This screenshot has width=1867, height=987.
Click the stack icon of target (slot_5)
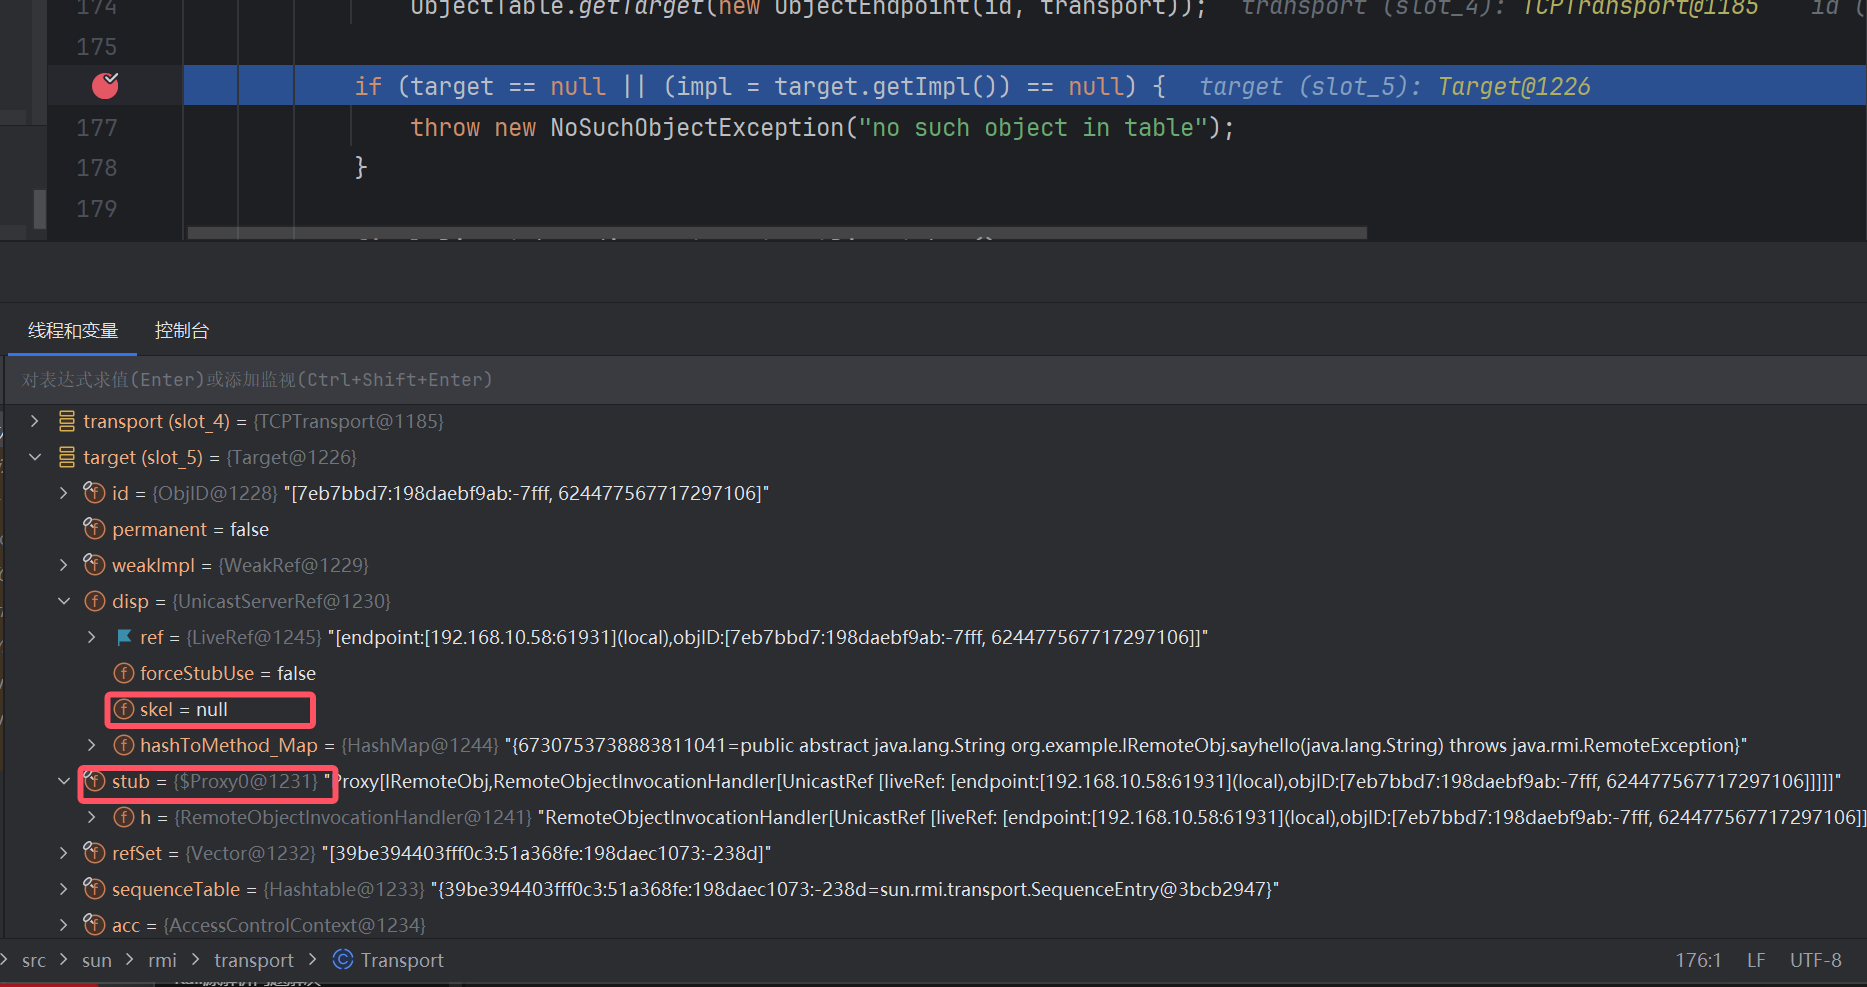[x=67, y=457]
